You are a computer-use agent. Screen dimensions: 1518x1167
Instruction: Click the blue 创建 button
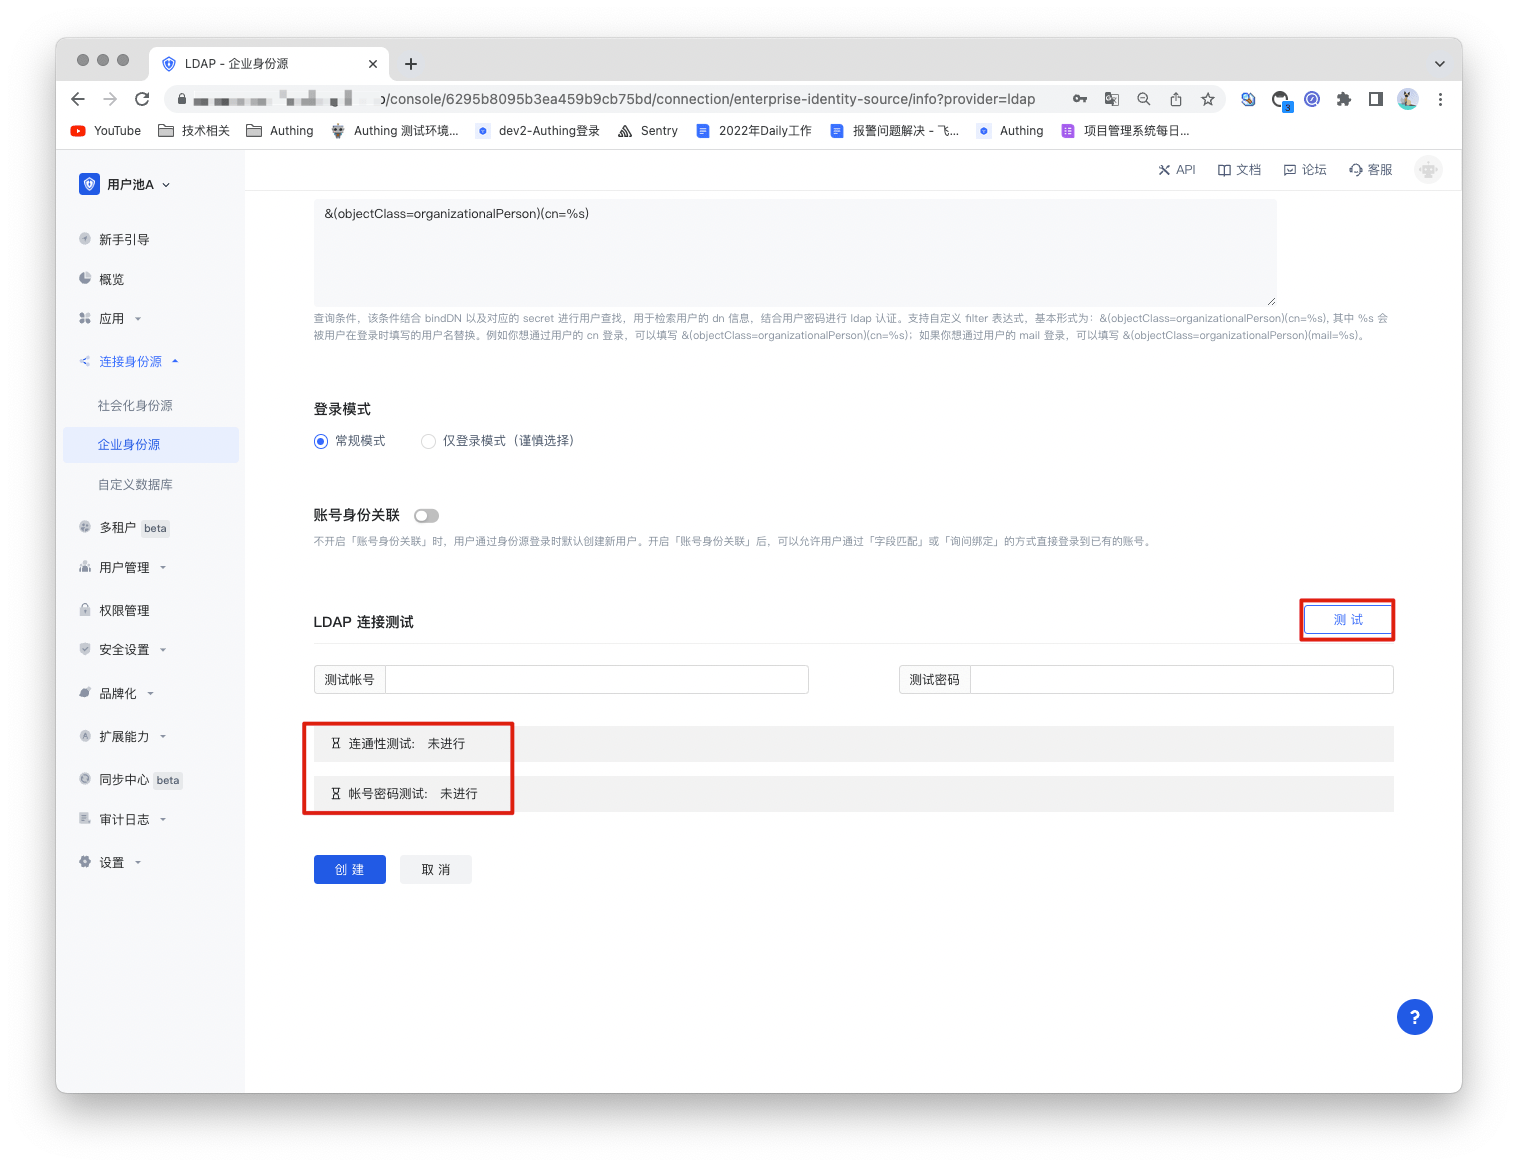tap(349, 870)
